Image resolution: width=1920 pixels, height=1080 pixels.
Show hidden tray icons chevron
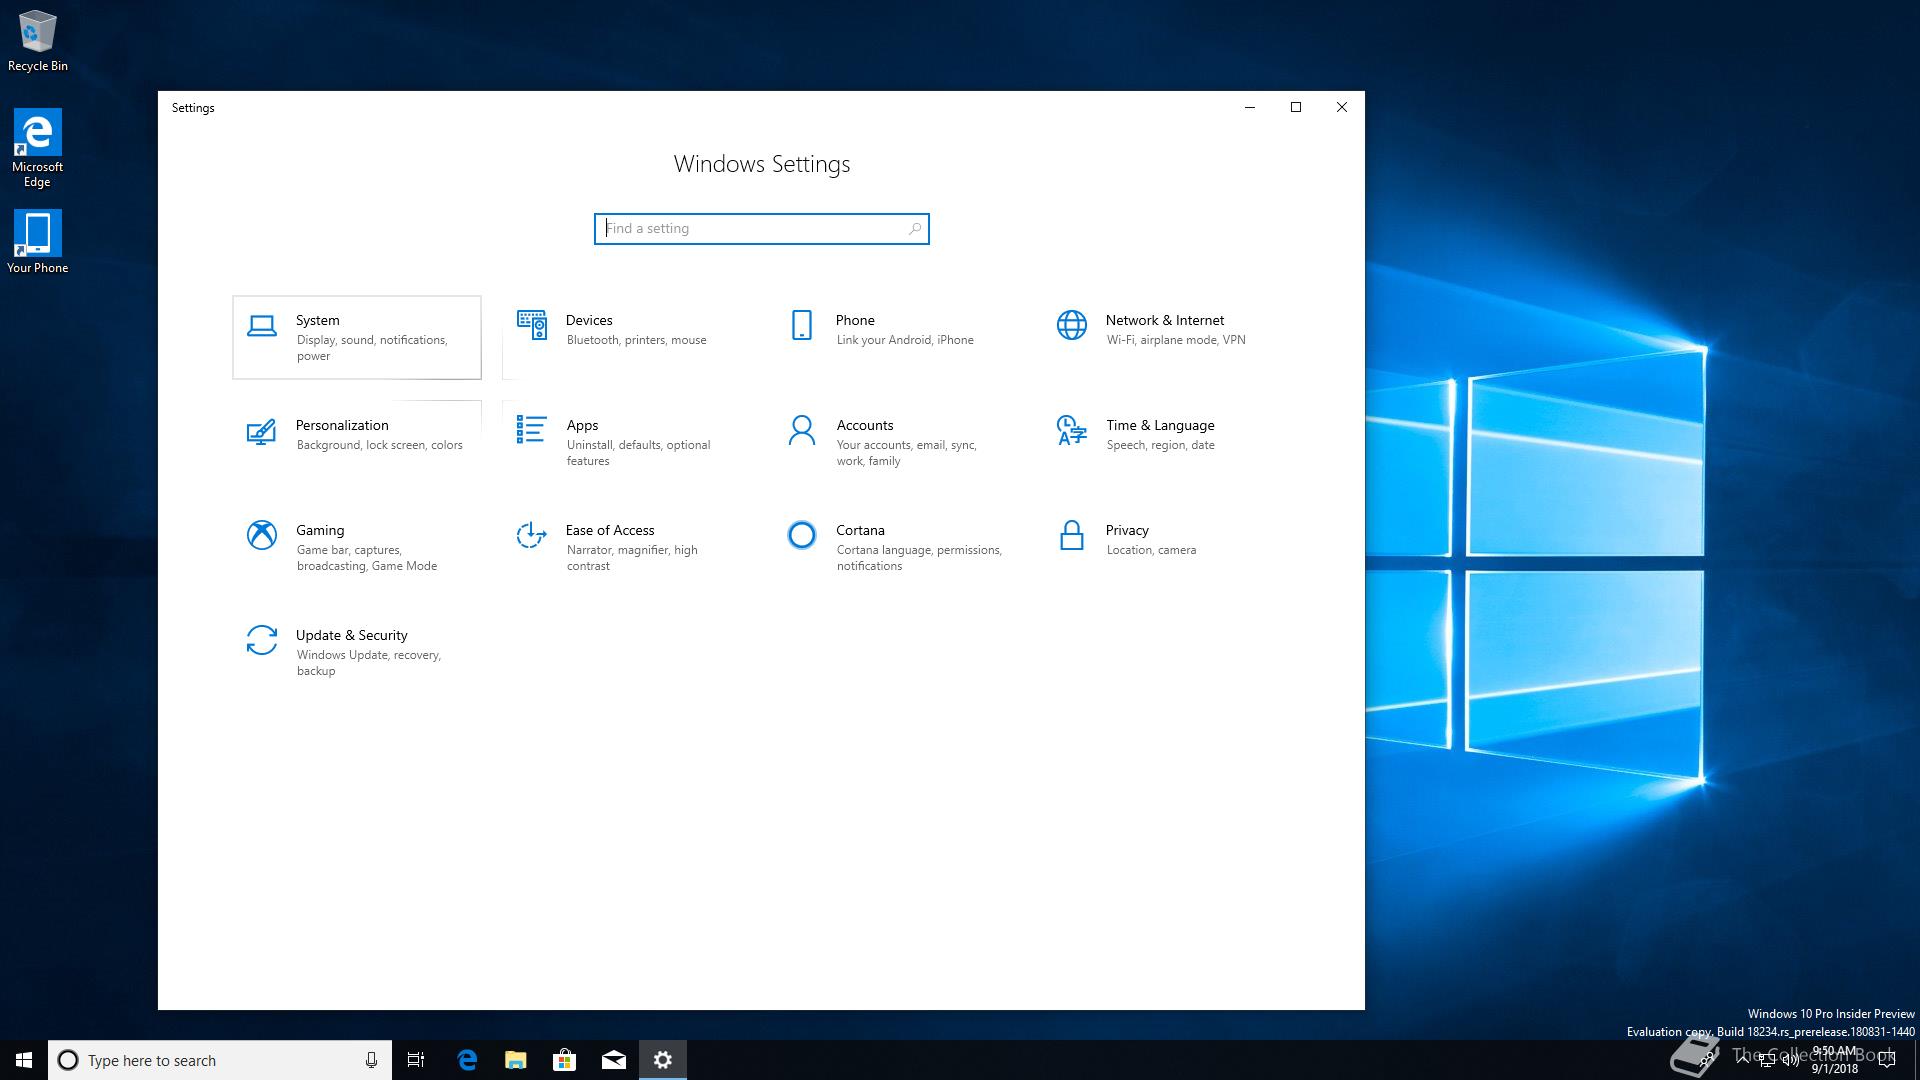[1743, 1059]
